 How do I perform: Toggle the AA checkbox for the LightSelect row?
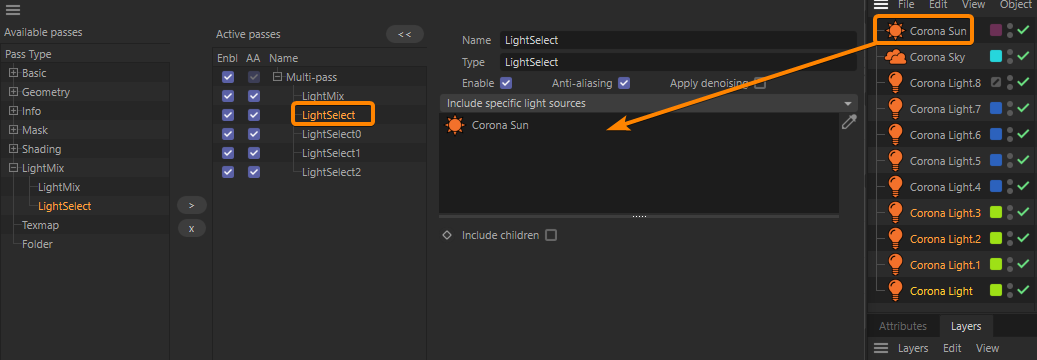(254, 115)
